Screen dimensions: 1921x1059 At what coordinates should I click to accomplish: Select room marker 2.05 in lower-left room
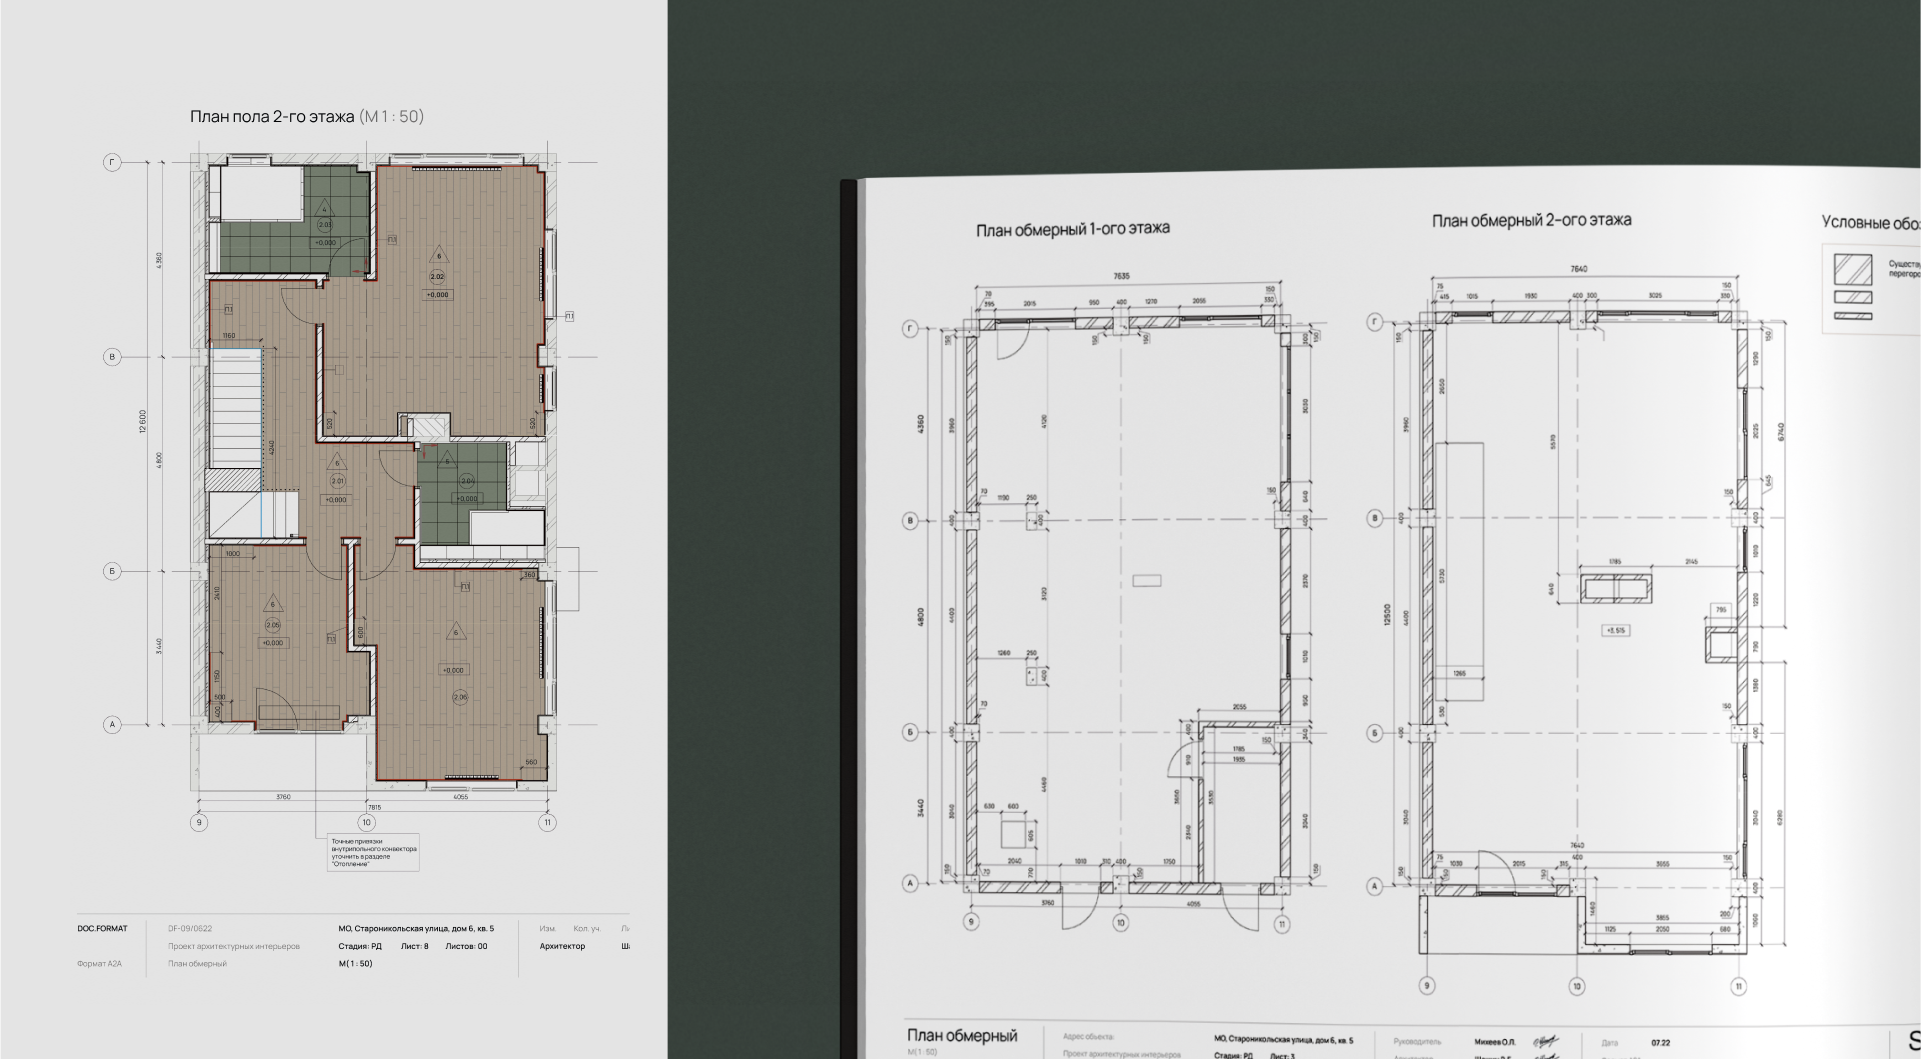pos(272,625)
